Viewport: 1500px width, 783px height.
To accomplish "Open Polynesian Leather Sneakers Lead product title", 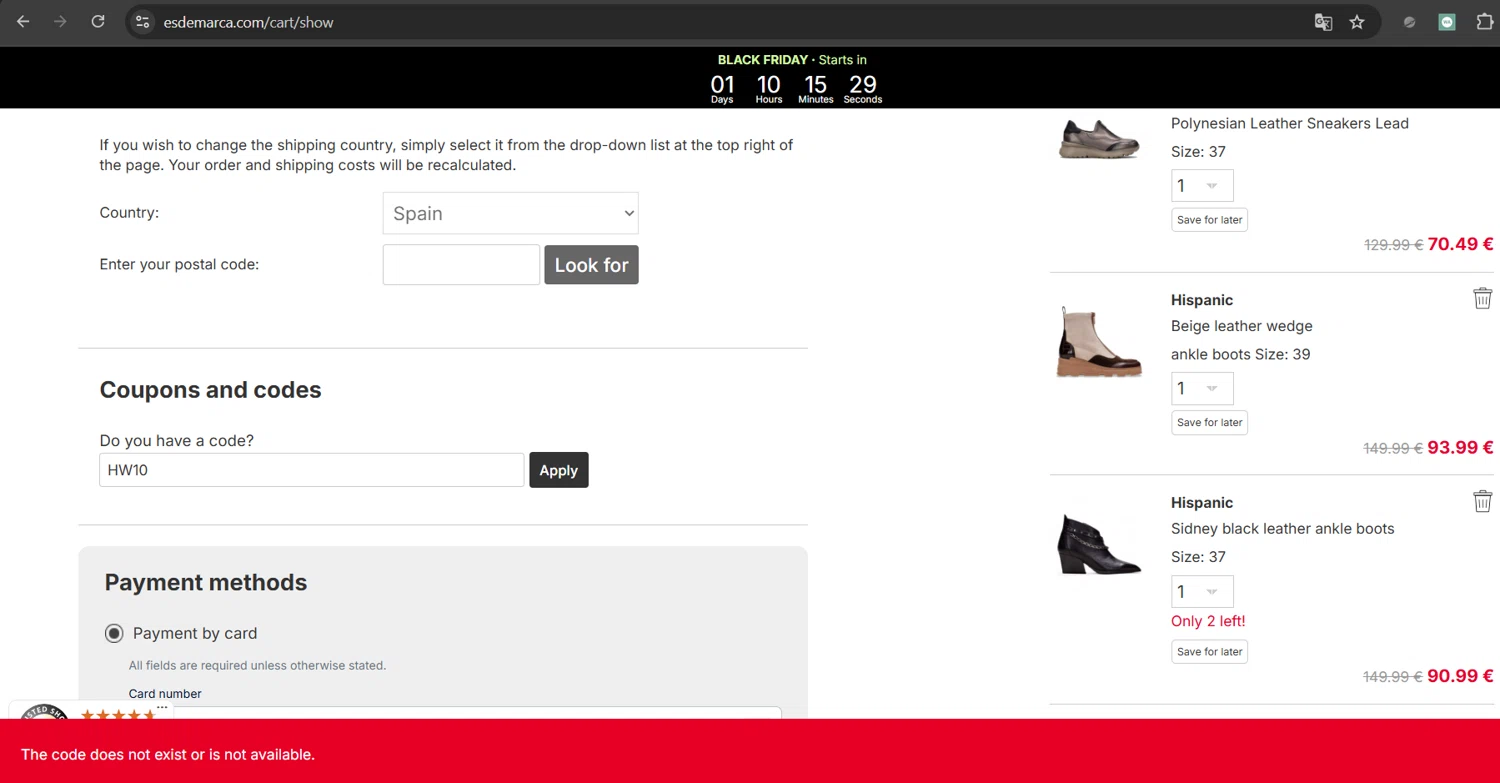I will coord(1290,123).
